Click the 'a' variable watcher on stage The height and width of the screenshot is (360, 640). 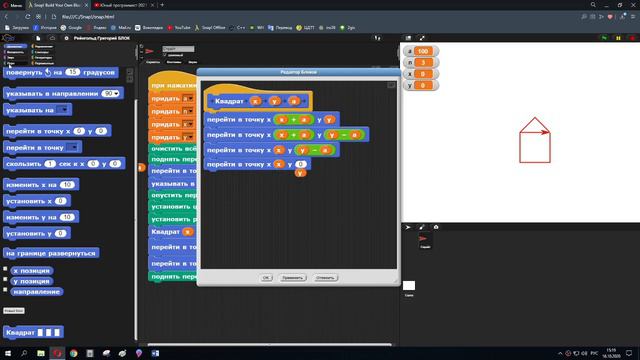(421, 51)
